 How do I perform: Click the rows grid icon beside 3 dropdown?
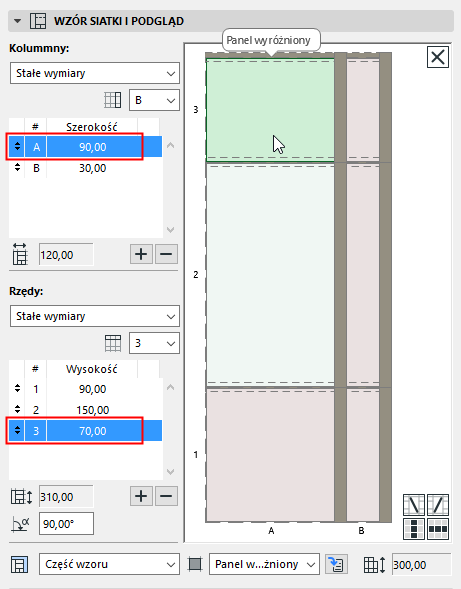(x=113, y=343)
